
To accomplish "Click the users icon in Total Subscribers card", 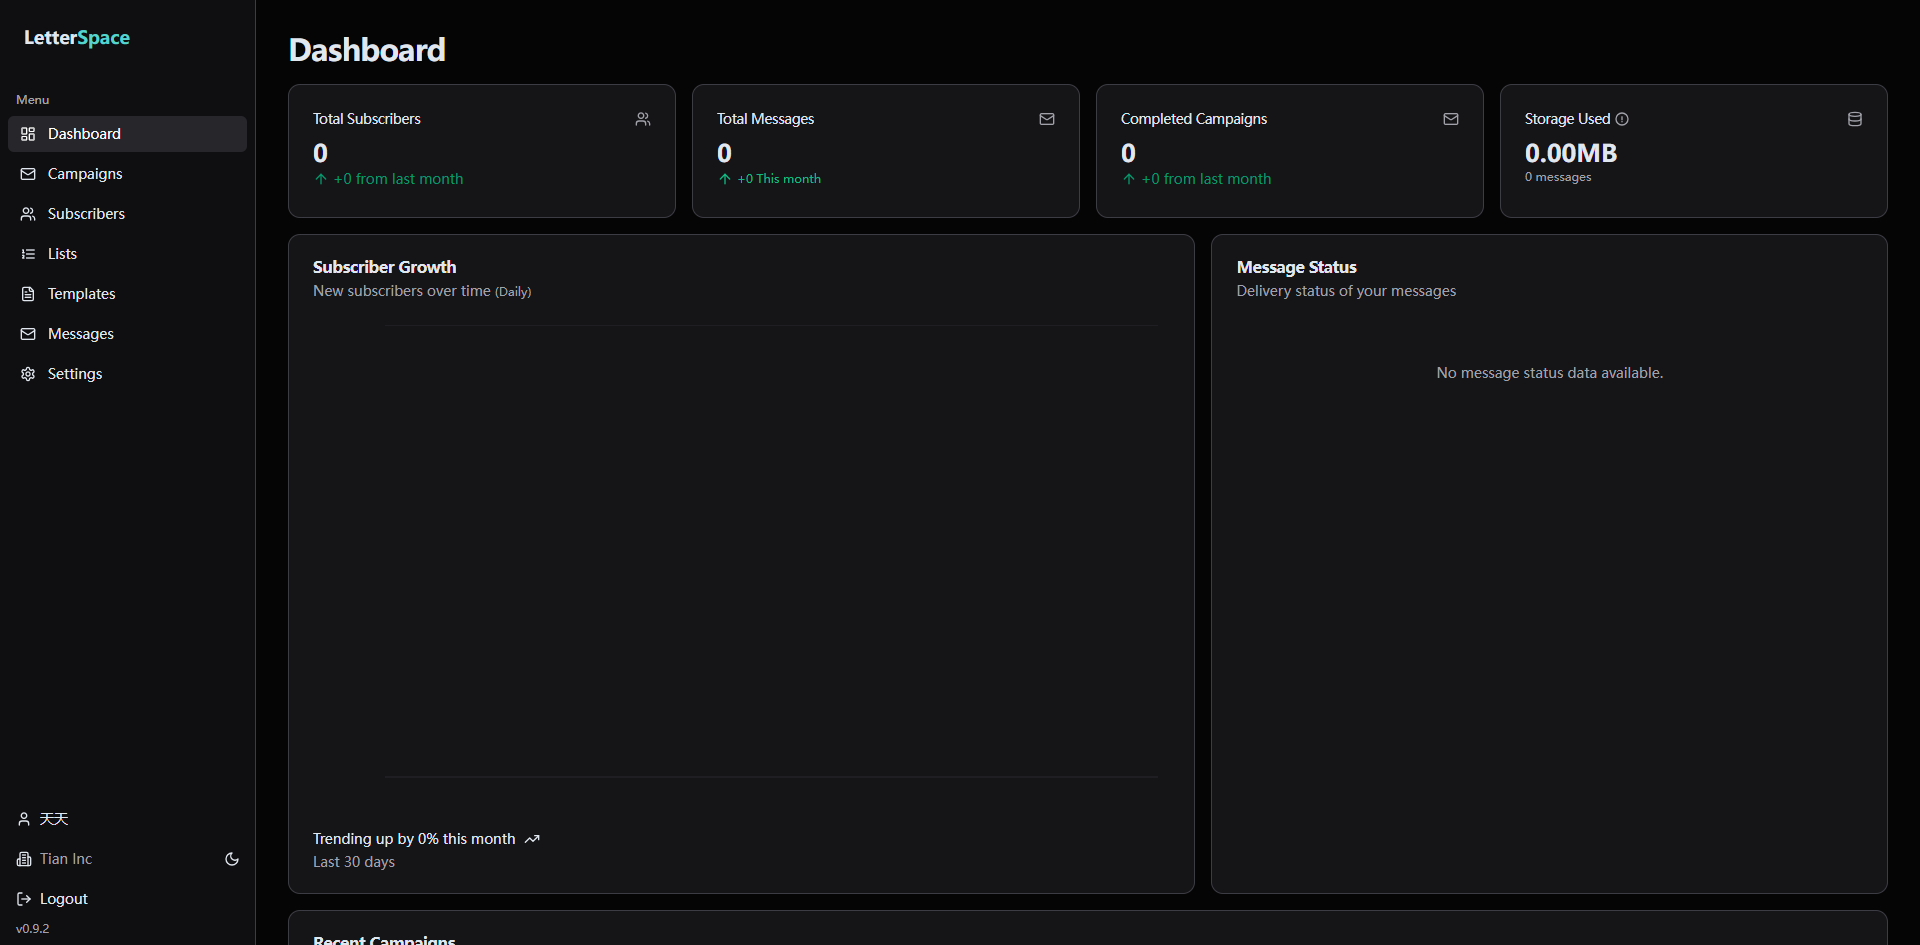I will click(x=643, y=119).
